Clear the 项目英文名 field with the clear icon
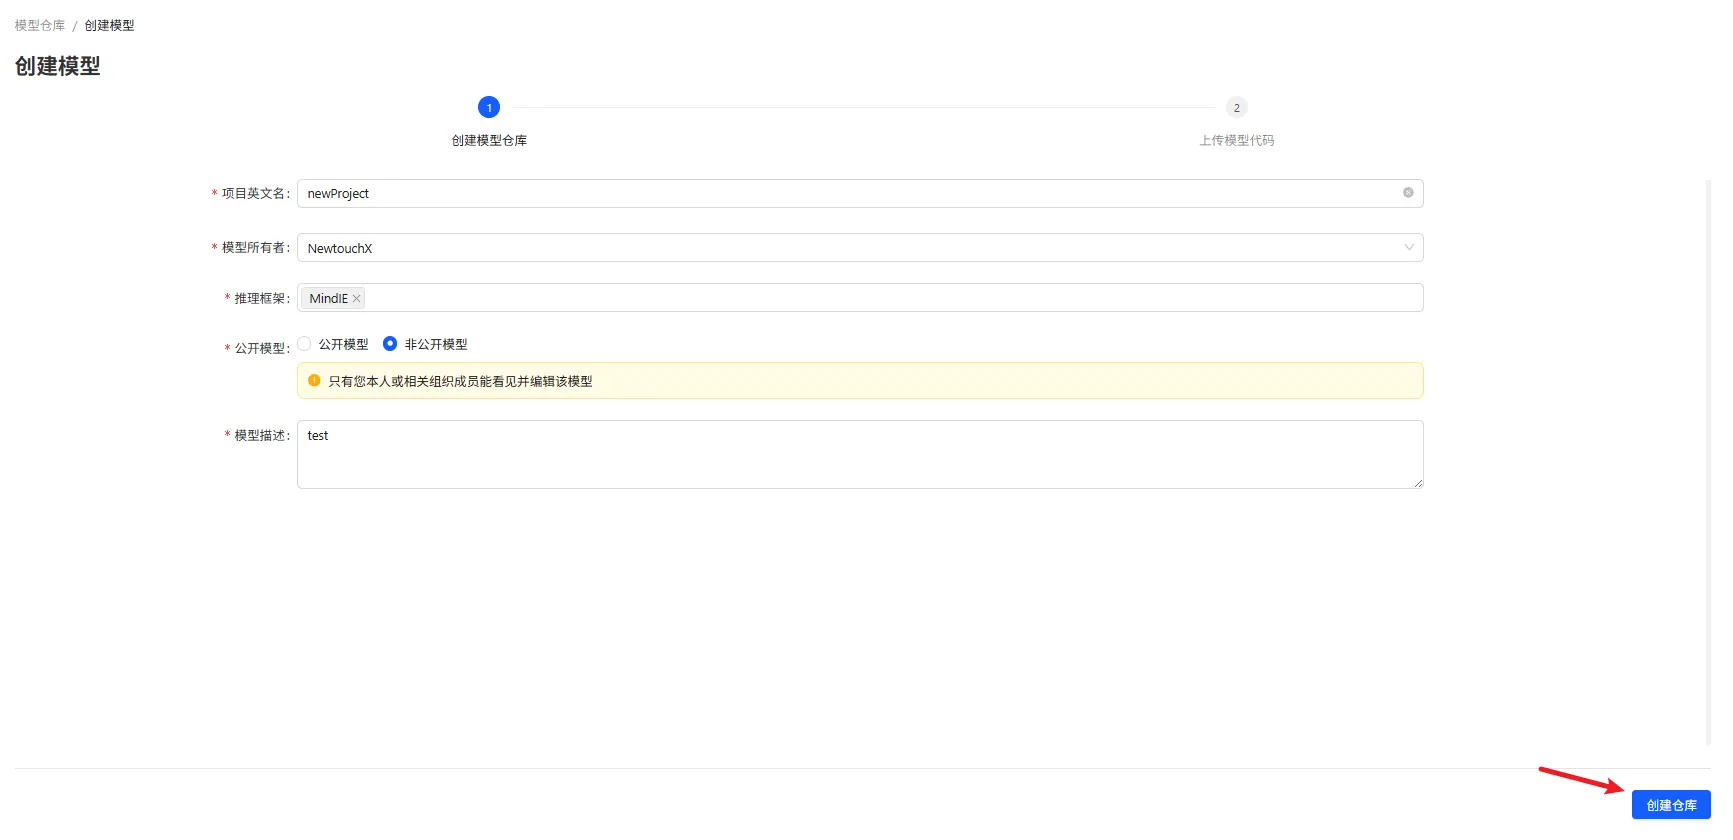1733x840 pixels. click(1408, 193)
